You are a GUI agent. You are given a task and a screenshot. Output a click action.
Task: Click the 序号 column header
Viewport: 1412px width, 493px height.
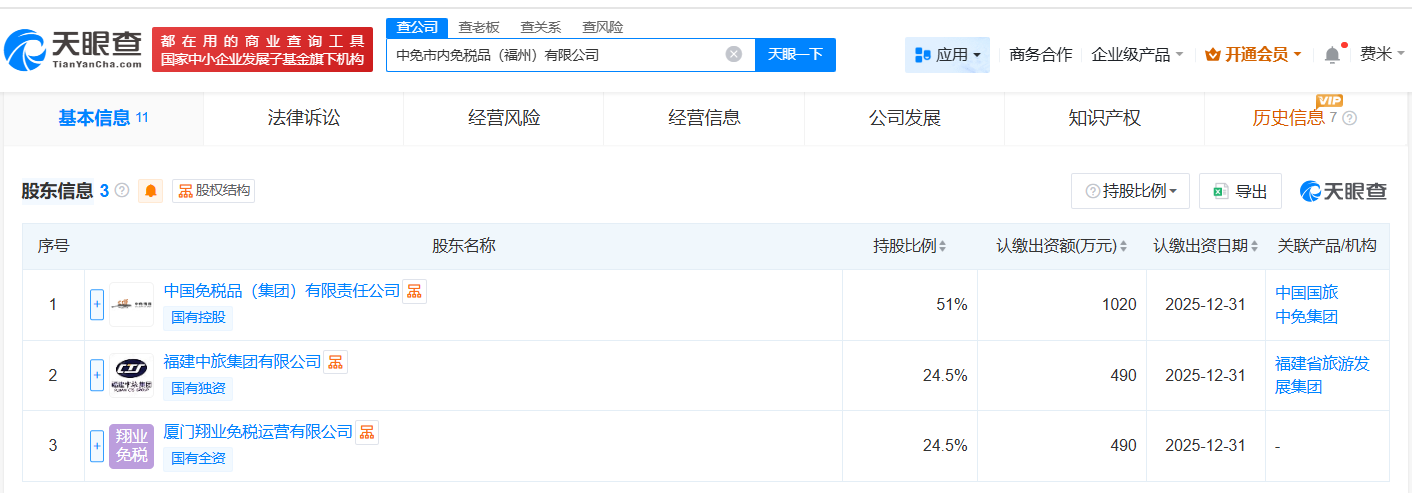pos(53,246)
